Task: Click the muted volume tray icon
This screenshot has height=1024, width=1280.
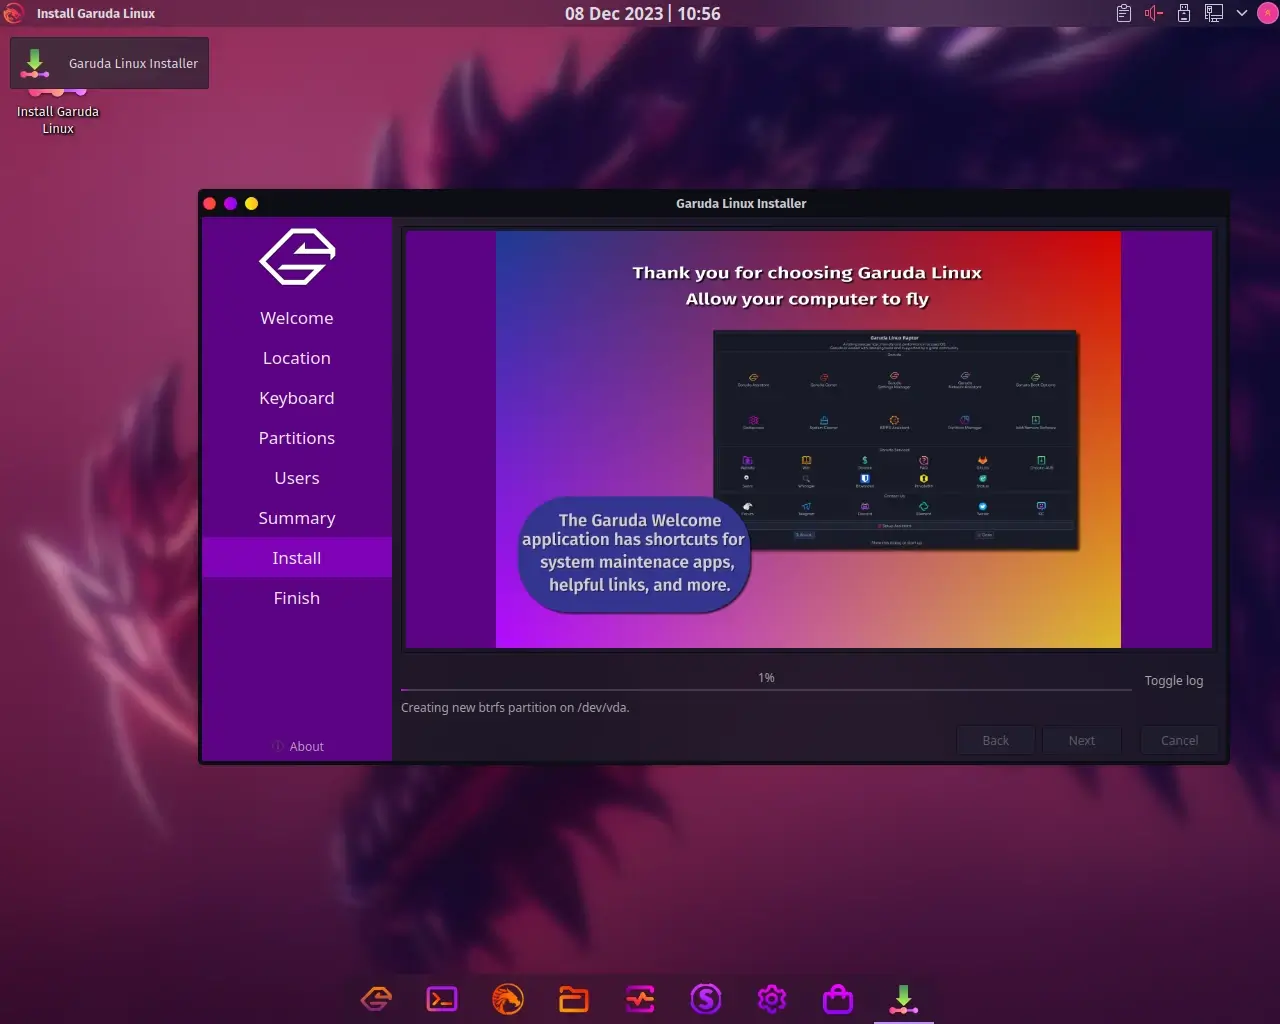Action: [1154, 13]
